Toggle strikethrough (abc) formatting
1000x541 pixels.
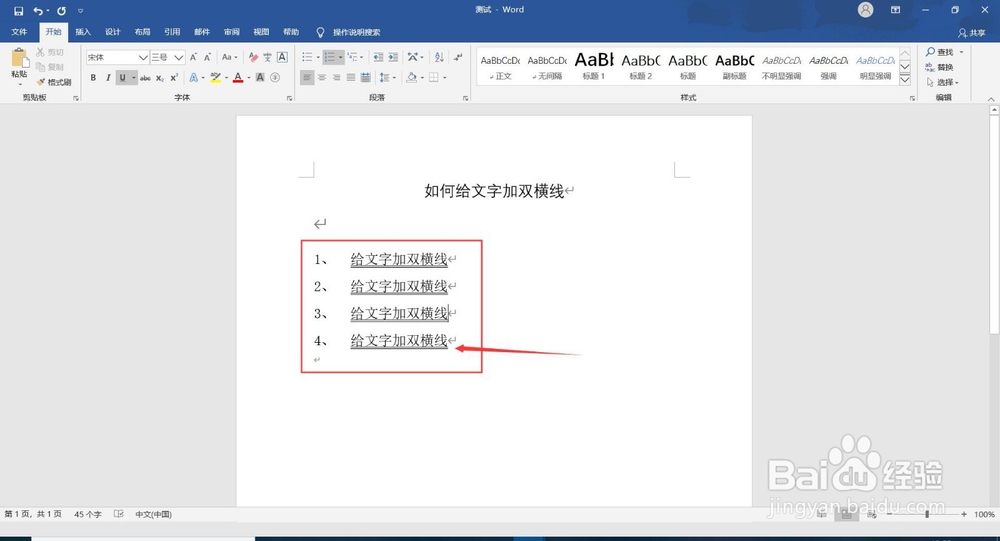point(145,78)
